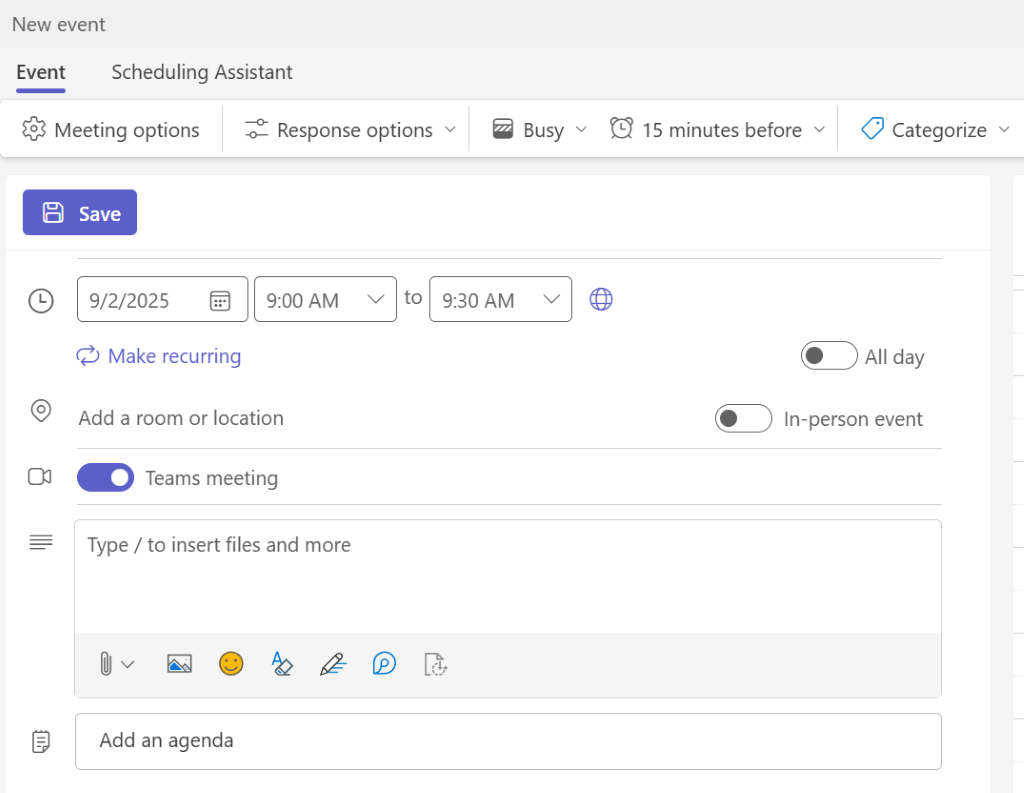This screenshot has height=793, width=1024.
Task: Open the insert image icon
Action: tap(179, 663)
